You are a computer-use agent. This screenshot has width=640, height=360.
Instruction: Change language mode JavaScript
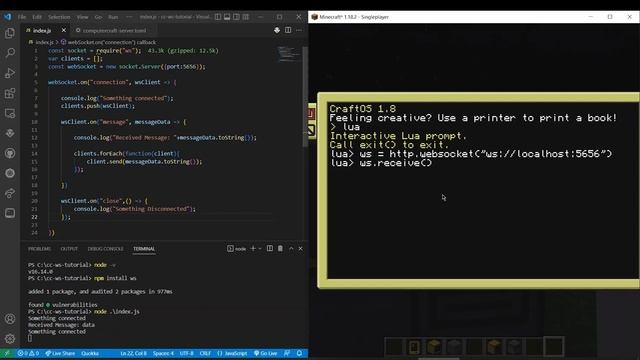232,353
